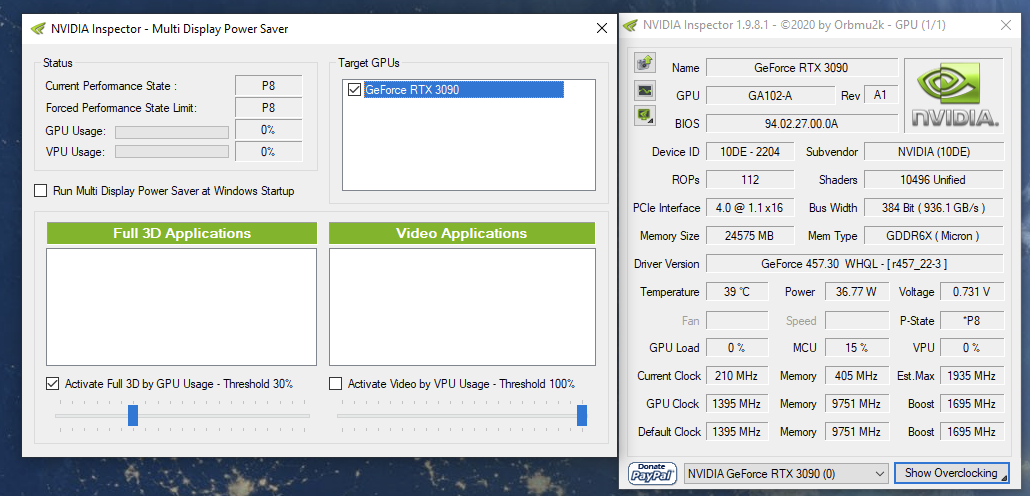Click the GPU Usage progress bar
This screenshot has width=1030, height=496.
point(172,132)
